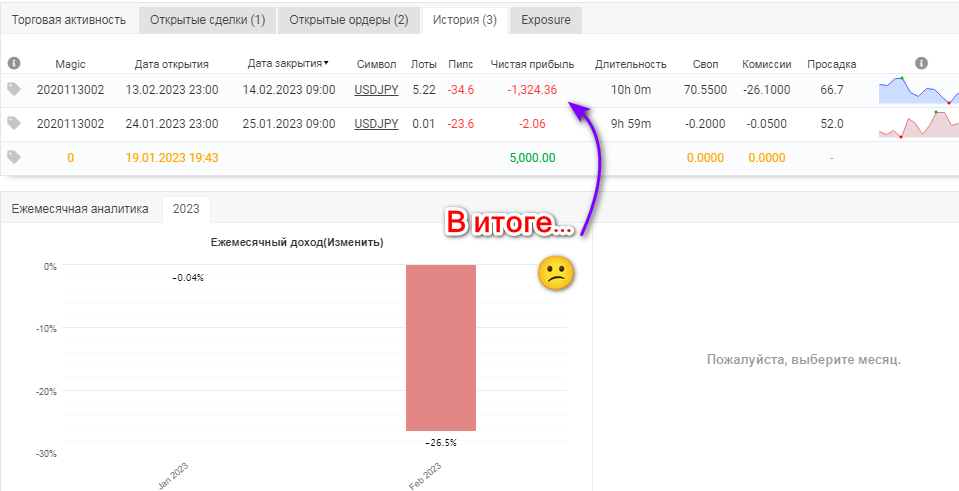
Task: Click tag icon in 24.01.2023 trade row
Action: pos(14,124)
